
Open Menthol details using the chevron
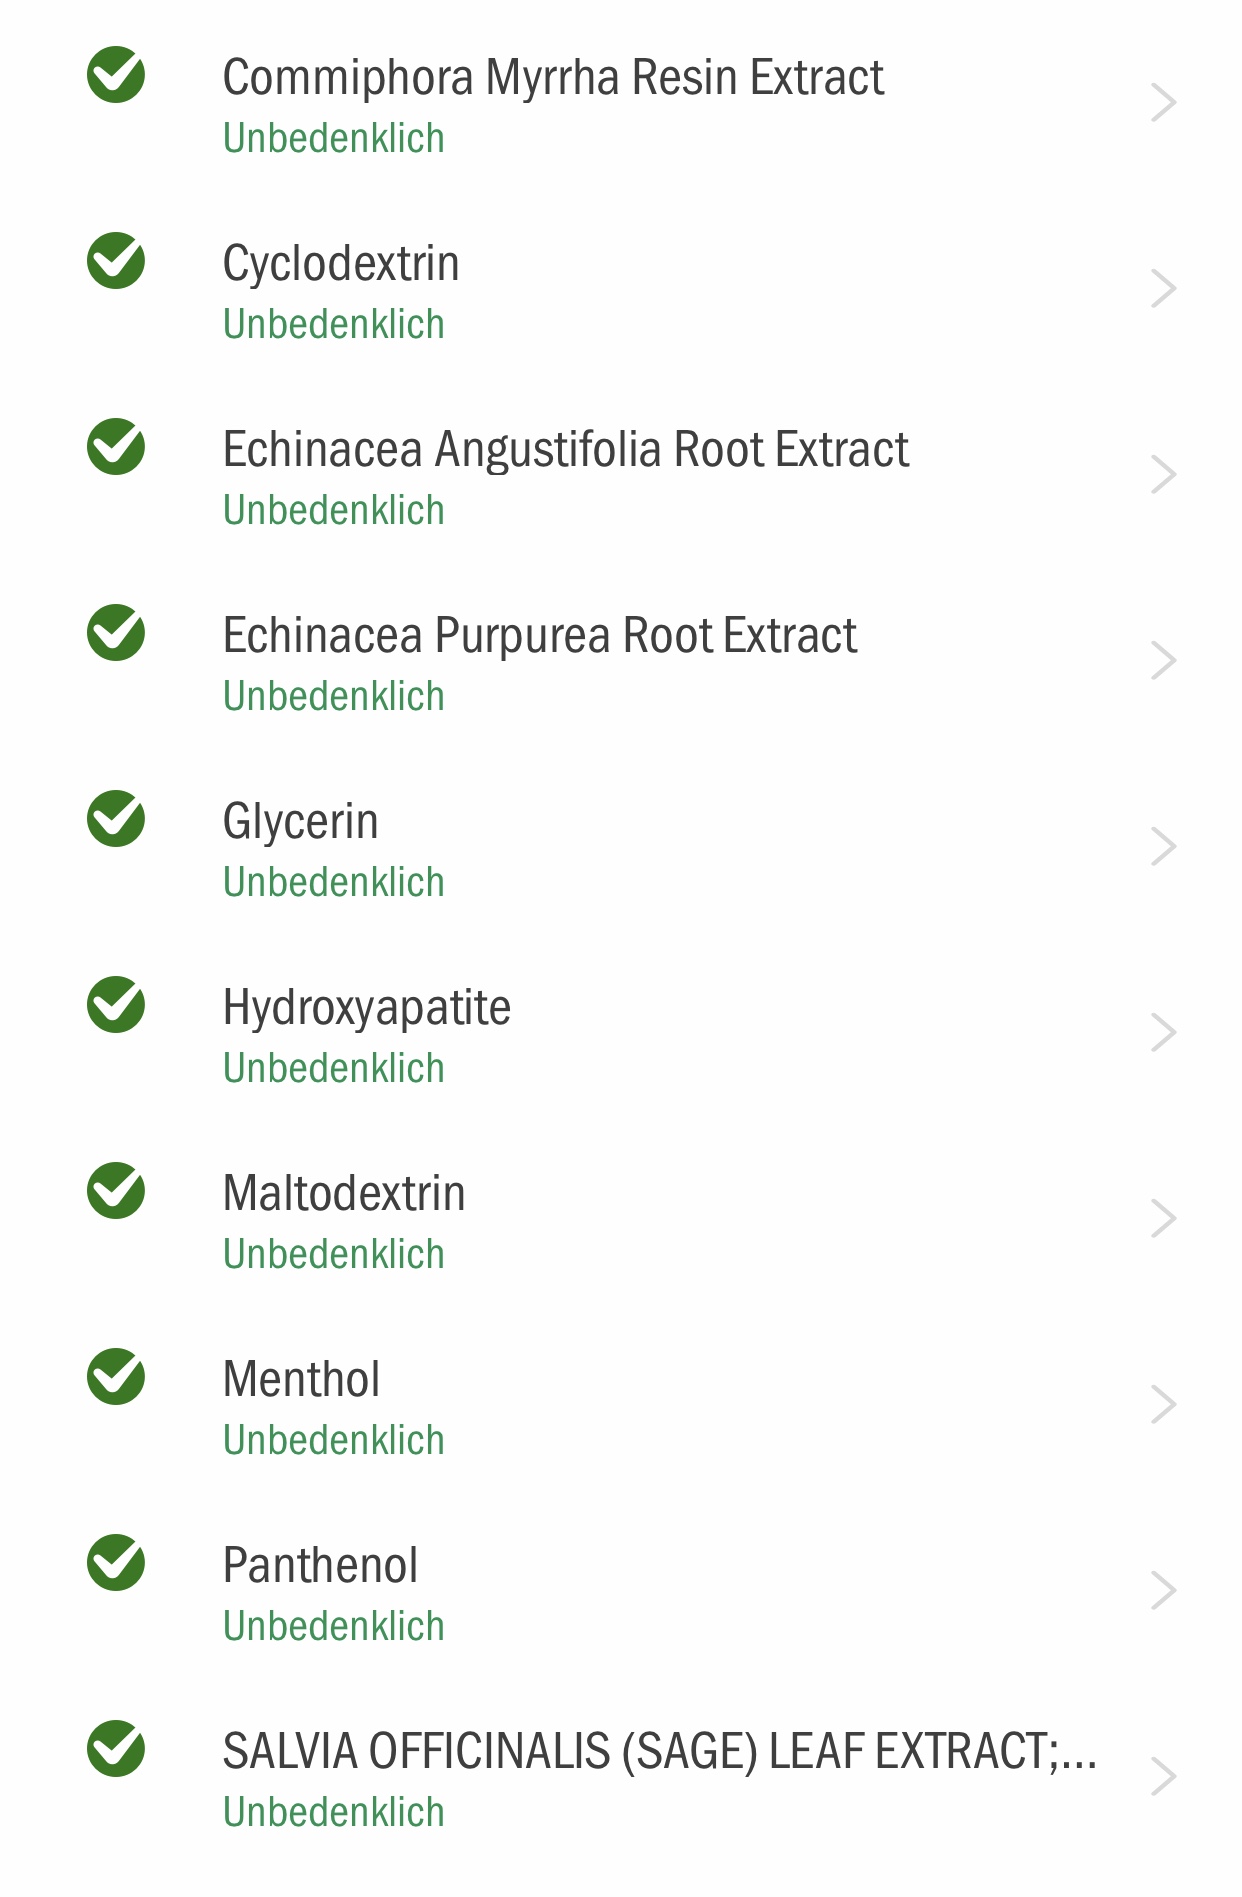click(x=1163, y=1405)
